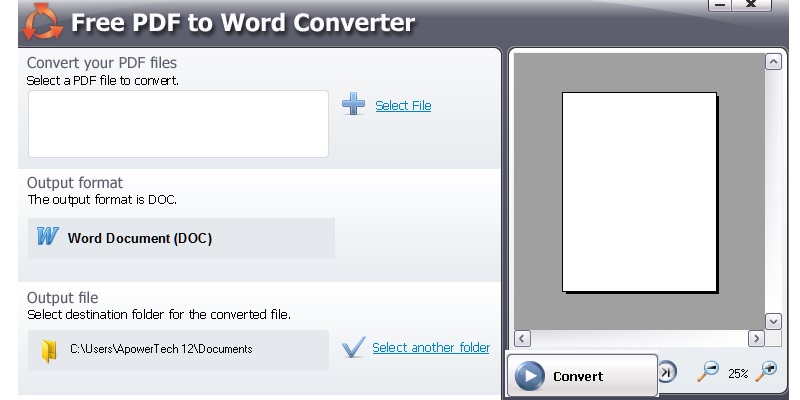The image size is (800, 400).
Task: Click the blue checkmark icon
Action: 354,347
